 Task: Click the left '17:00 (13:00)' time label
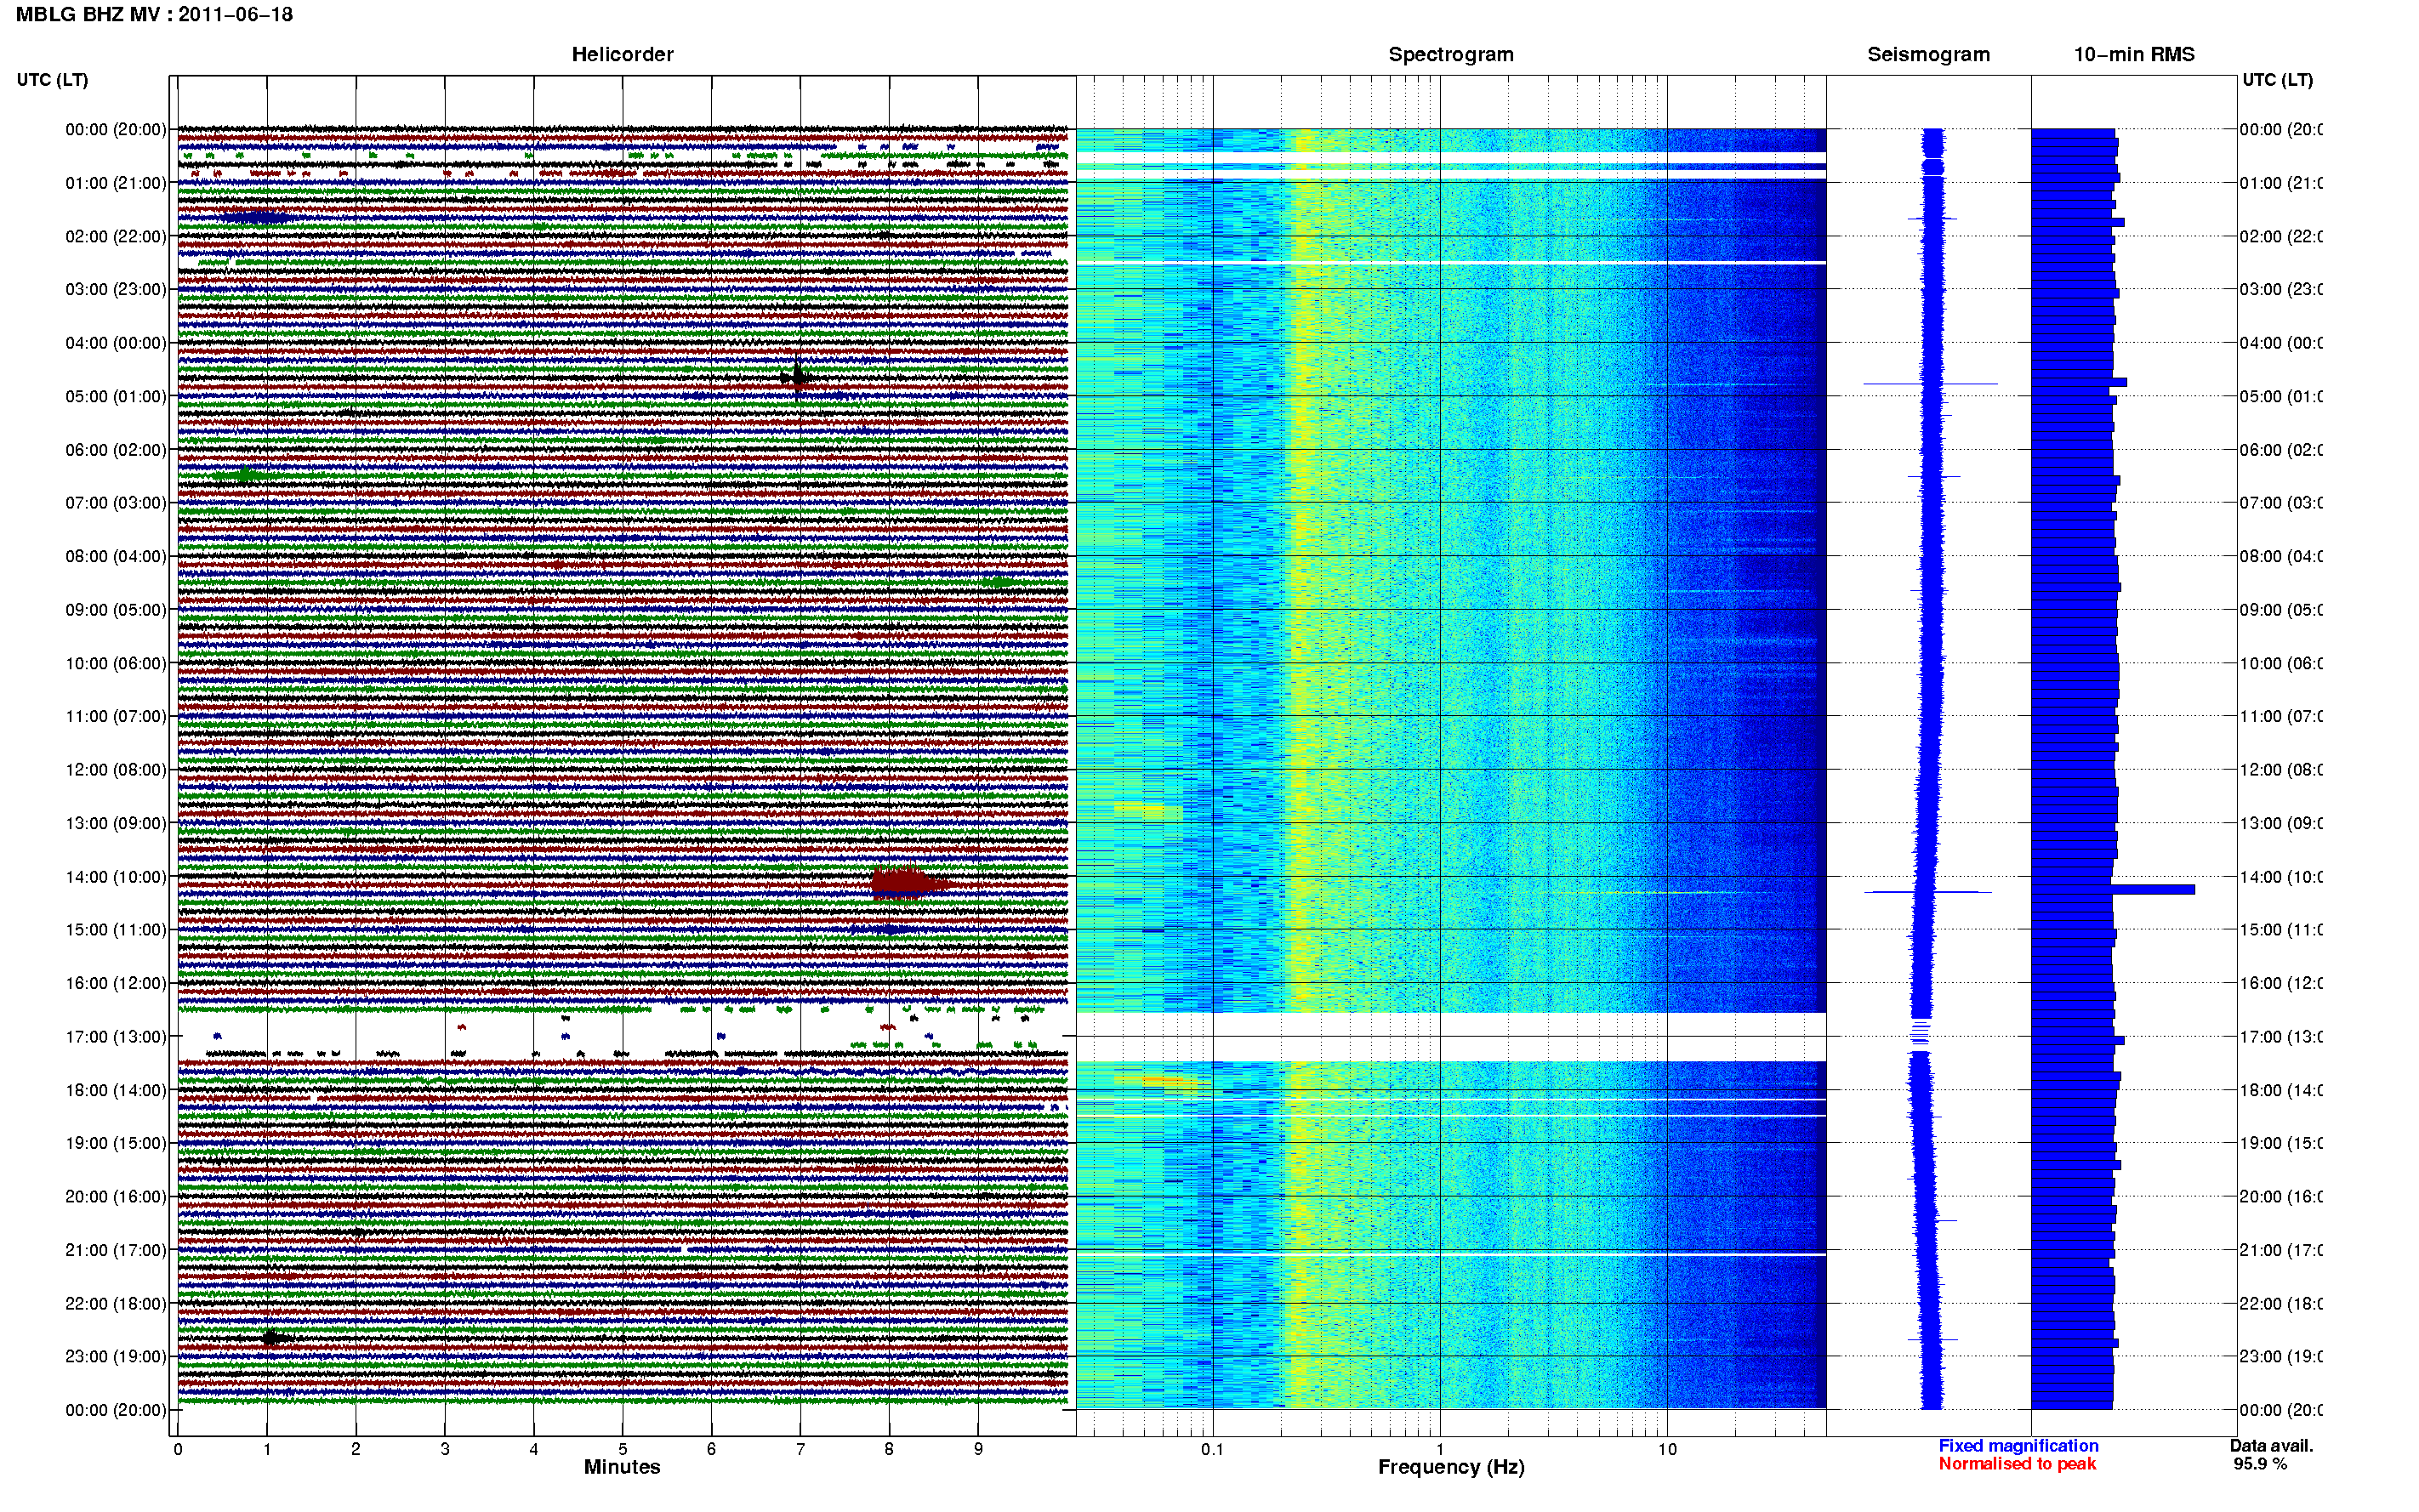pyautogui.click(x=116, y=1036)
